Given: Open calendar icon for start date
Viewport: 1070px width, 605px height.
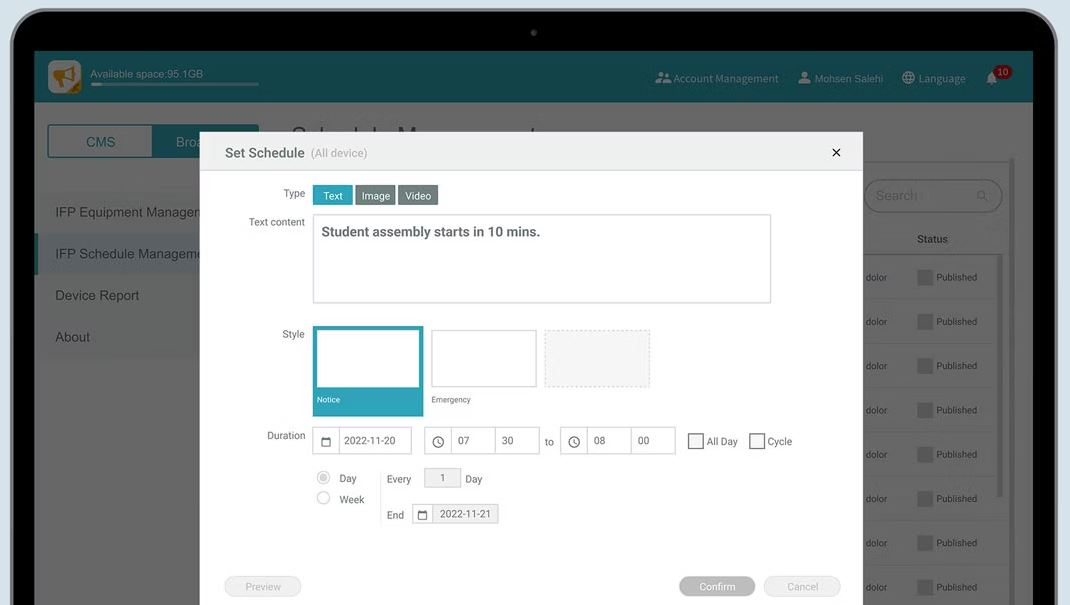Looking at the screenshot, I should [x=326, y=441].
